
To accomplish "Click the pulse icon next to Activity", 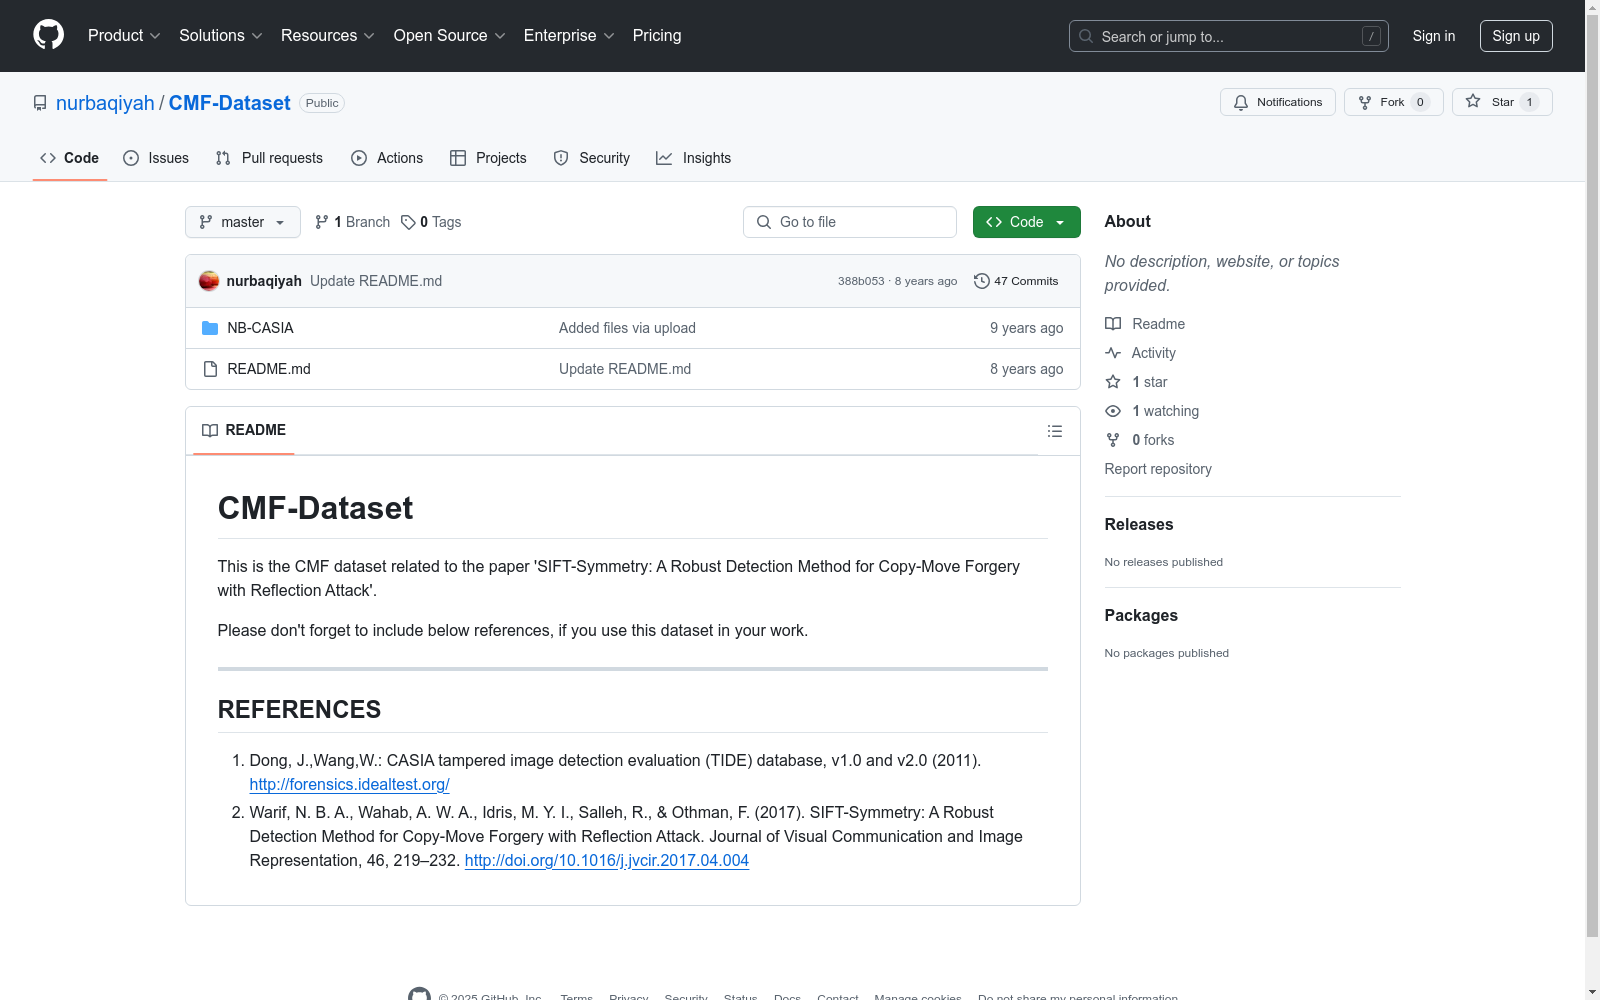I will pyautogui.click(x=1113, y=353).
